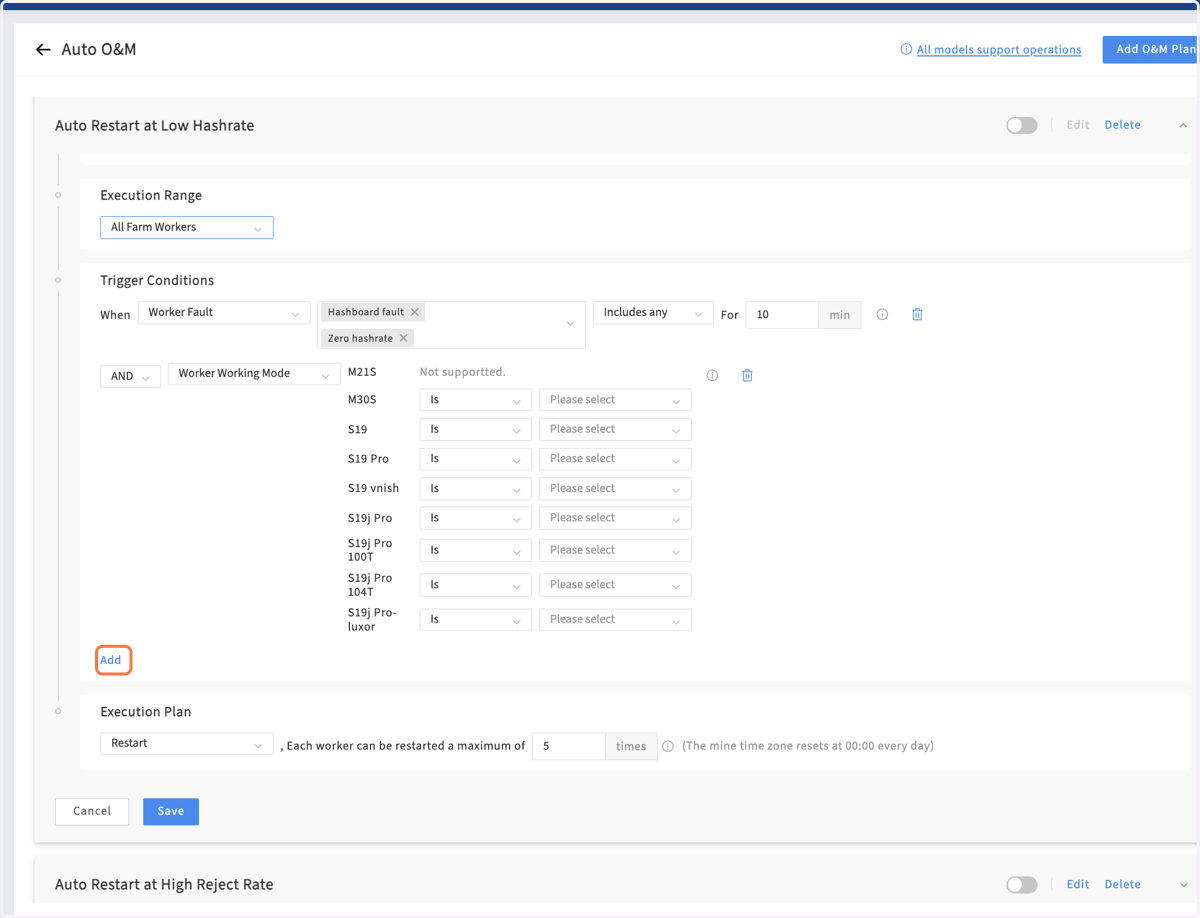Delete the Auto Restart at High Reject Rate plan
This screenshot has height=918, width=1200.
[1122, 884]
